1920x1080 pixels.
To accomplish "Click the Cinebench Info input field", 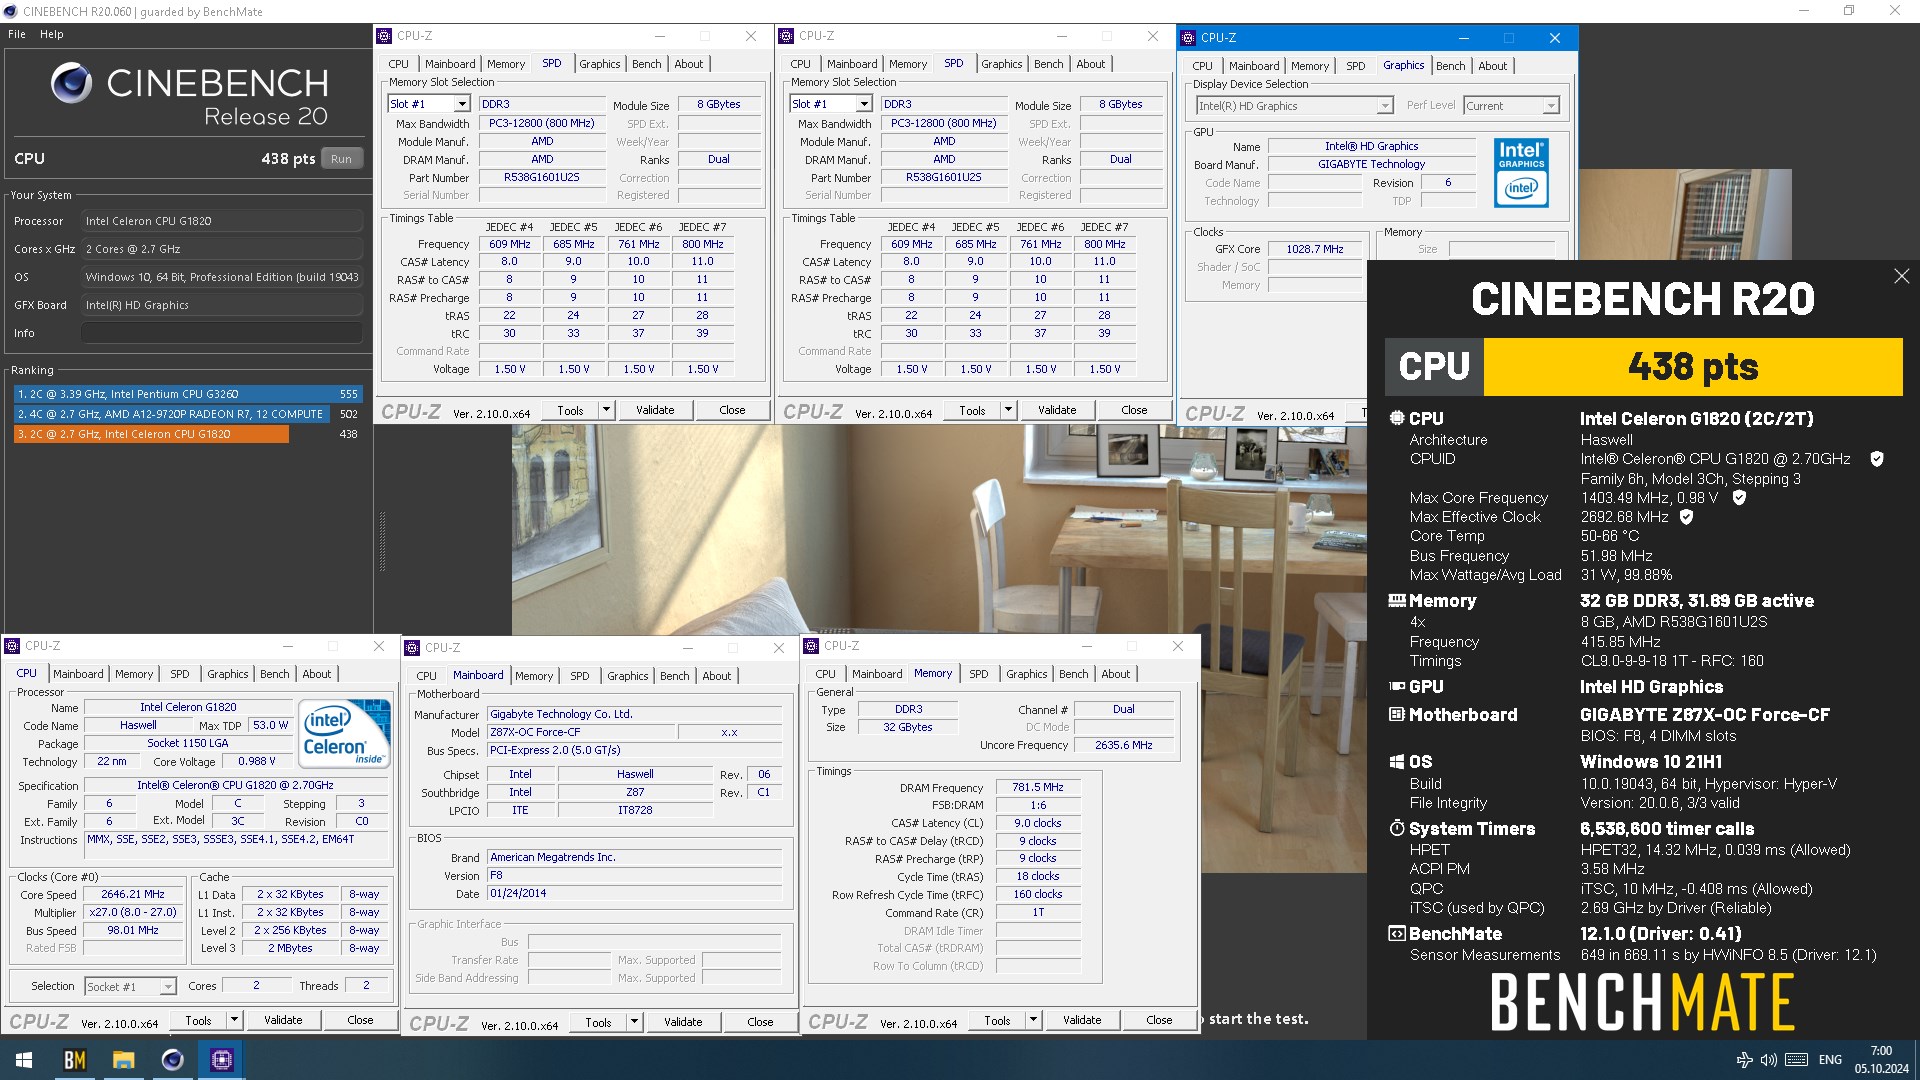I will (222, 333).
